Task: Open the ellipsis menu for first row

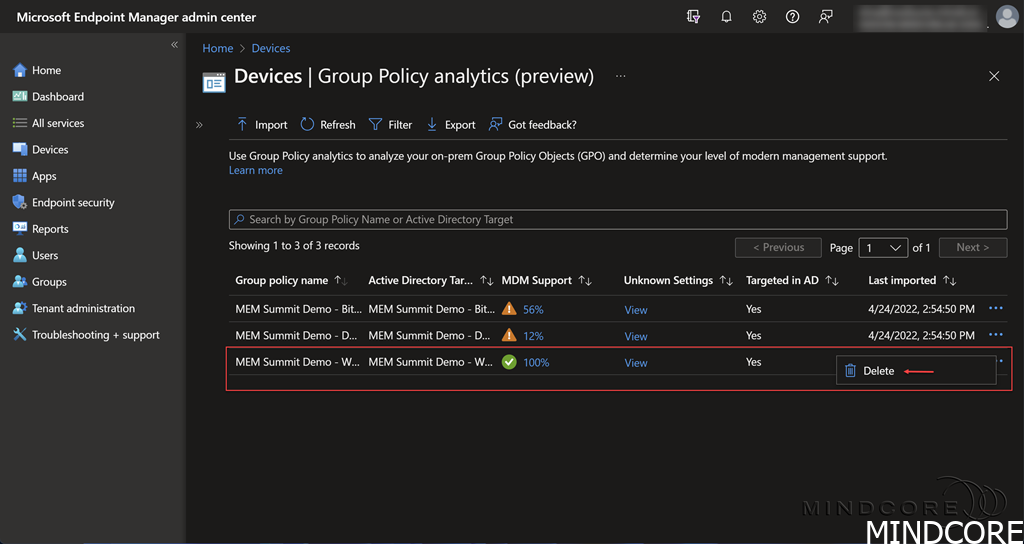Action: click(x=995, y=309)
